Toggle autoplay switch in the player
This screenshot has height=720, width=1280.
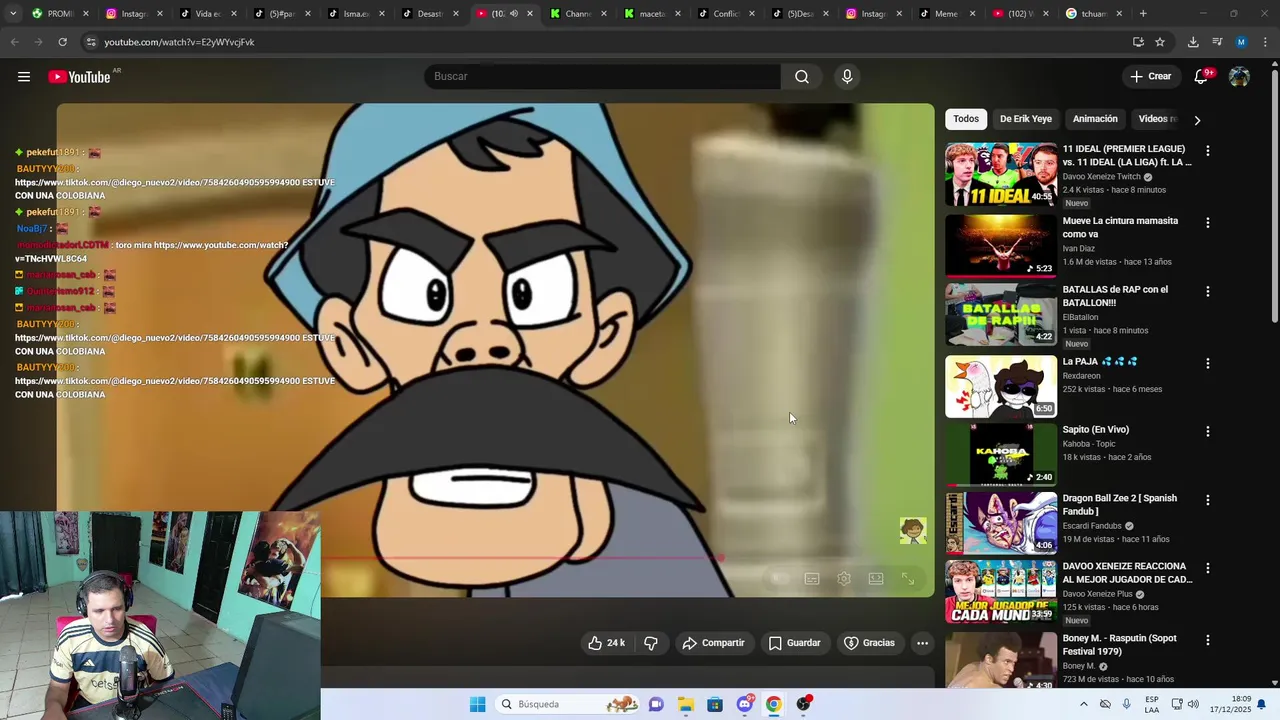[780, 579]
